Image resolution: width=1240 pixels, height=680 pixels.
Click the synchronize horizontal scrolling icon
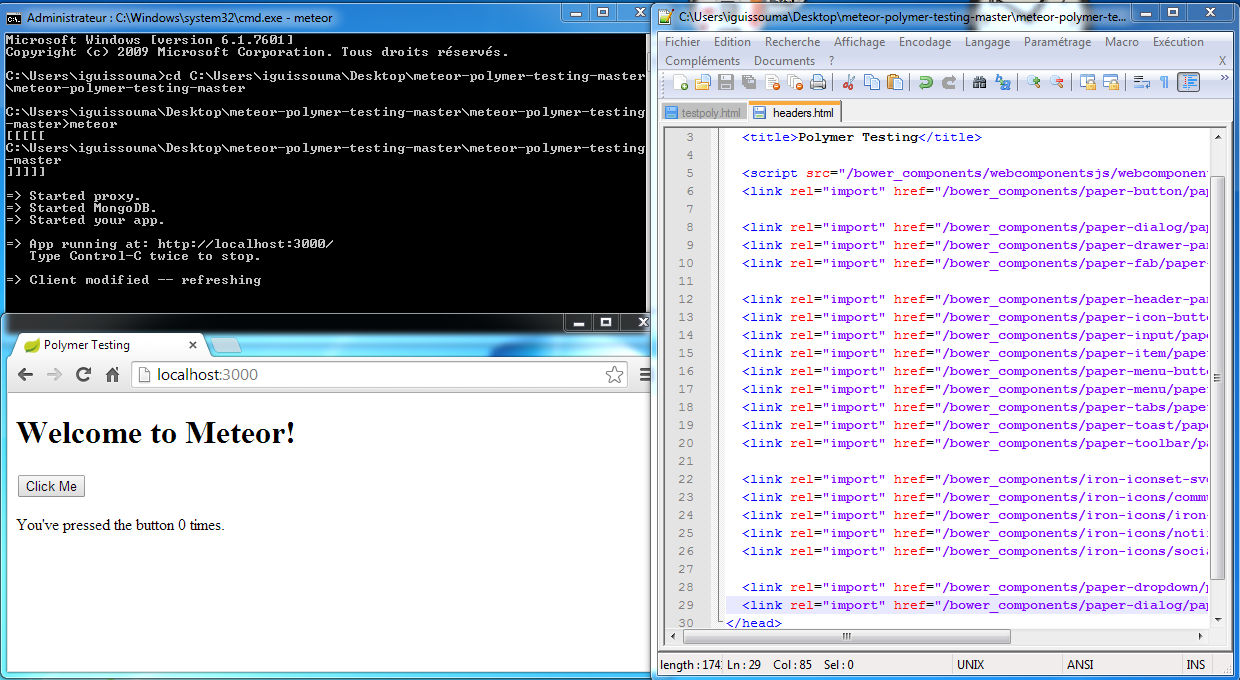(x=1111, y=82)
